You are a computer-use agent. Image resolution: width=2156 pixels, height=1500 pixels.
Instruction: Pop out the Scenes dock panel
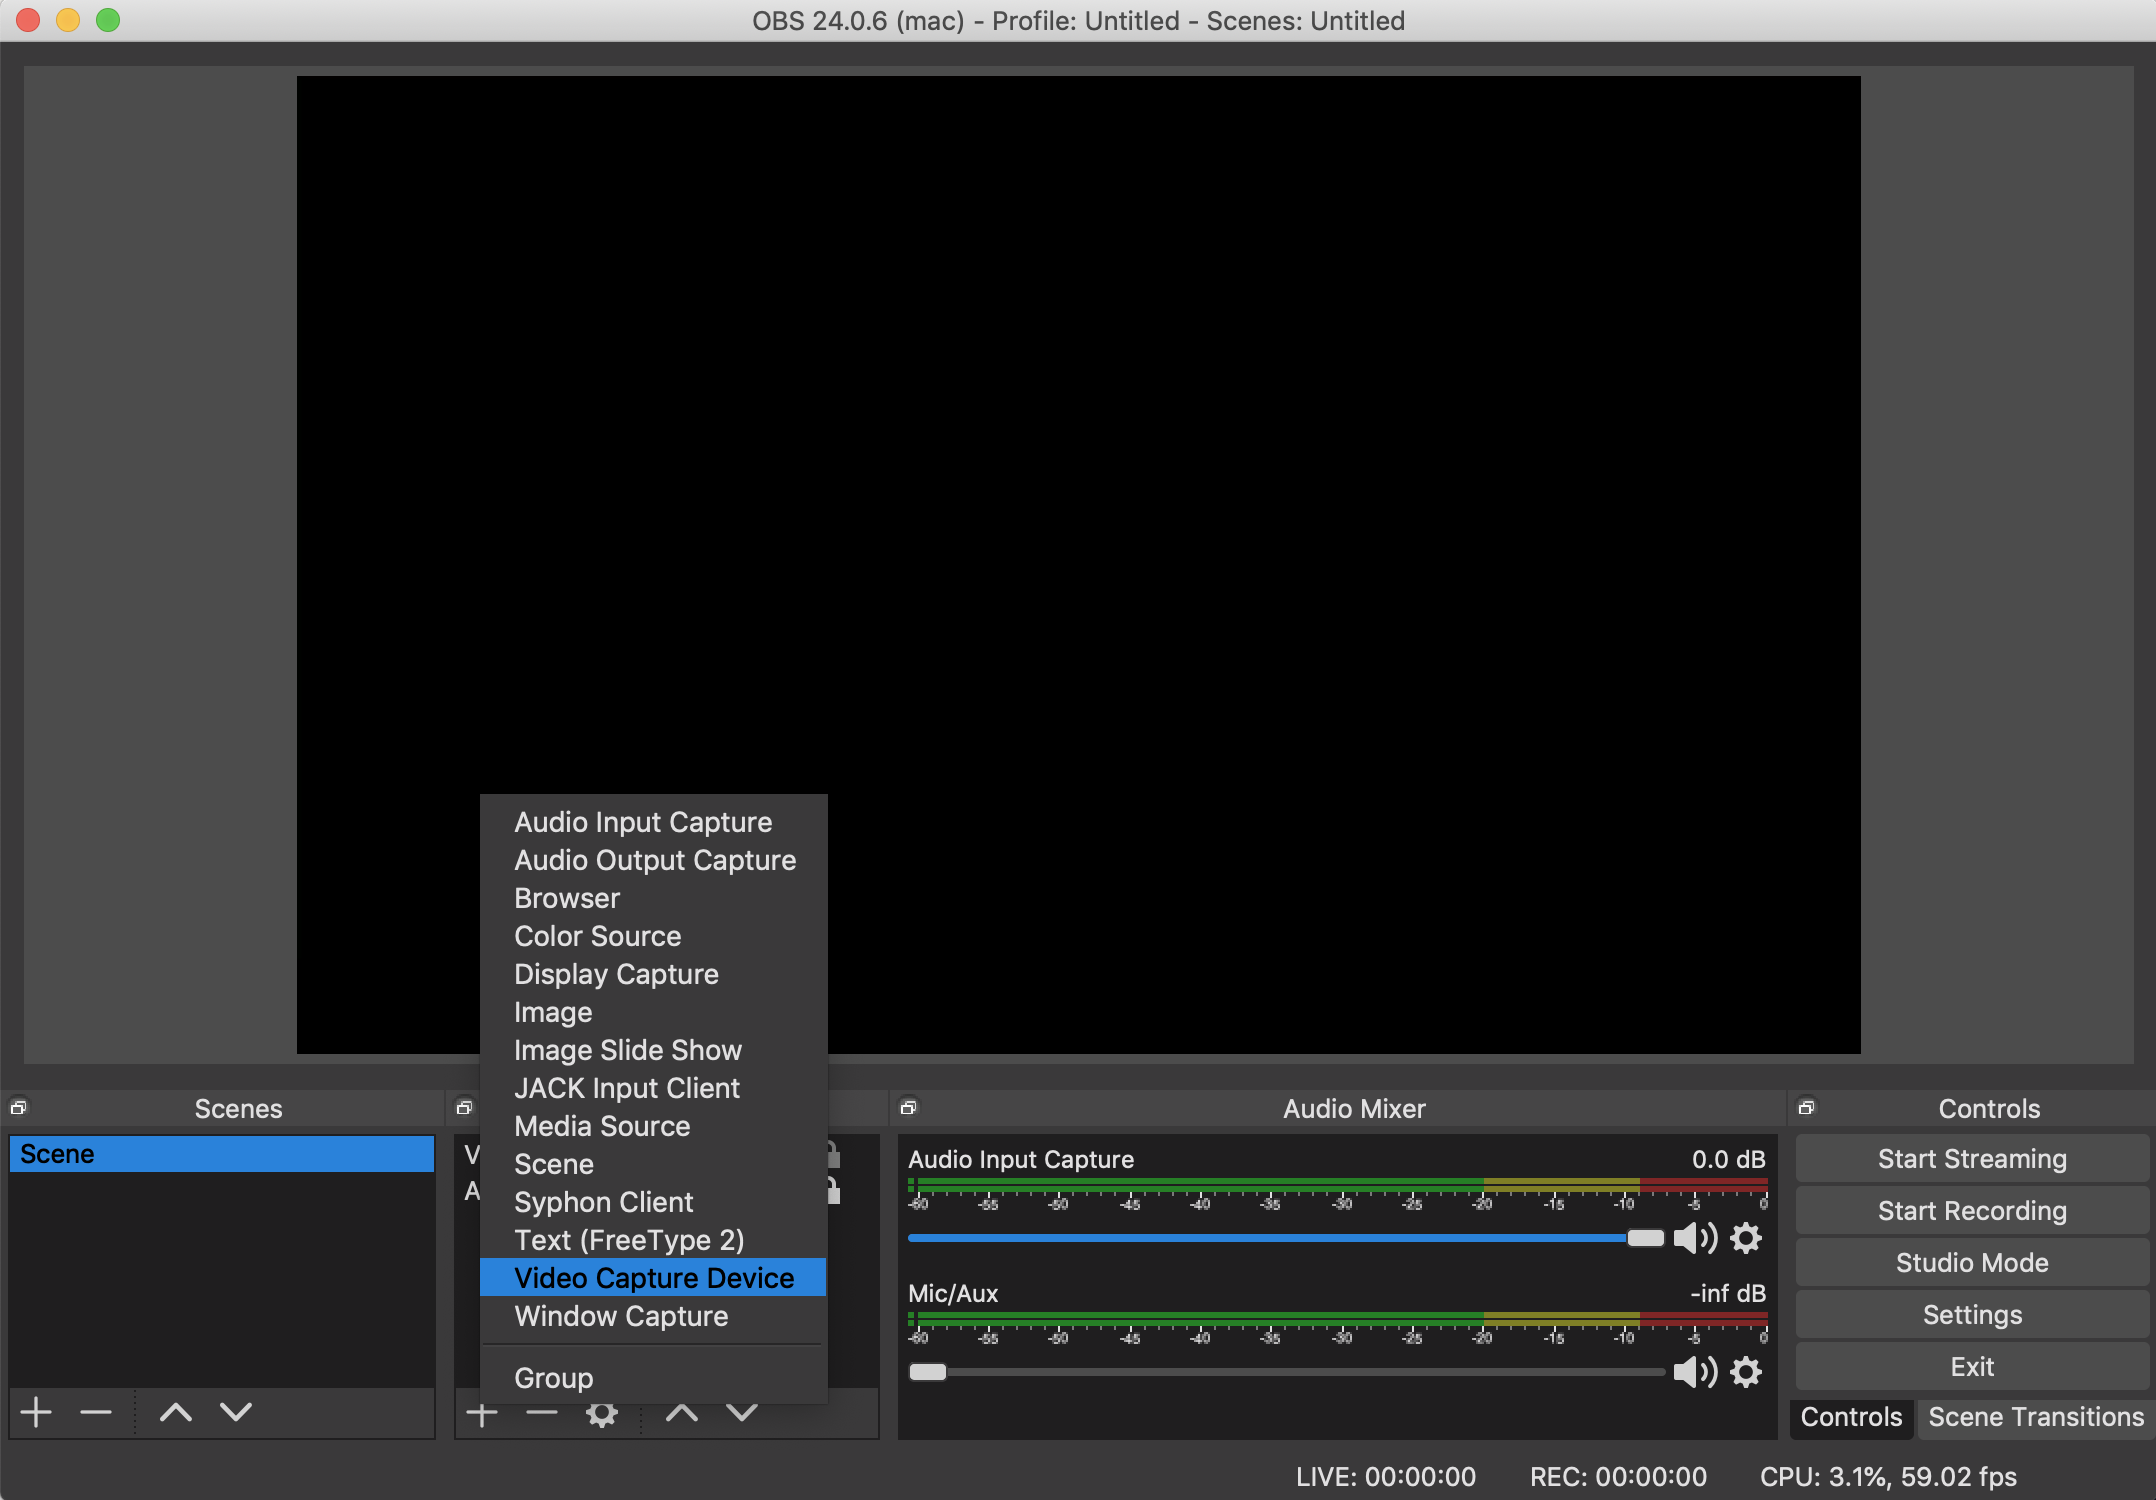(x=18, y=1108)
